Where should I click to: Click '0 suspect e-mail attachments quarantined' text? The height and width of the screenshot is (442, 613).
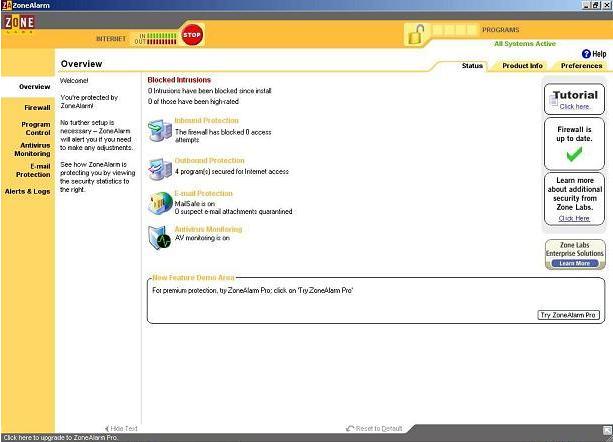(x=233, y=211)
